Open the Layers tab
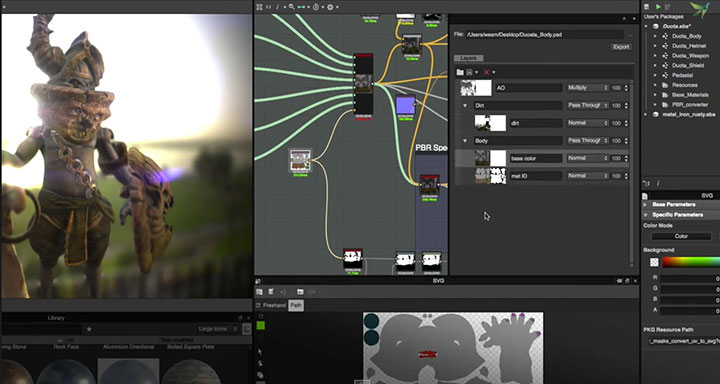Image resolution: width=720 pixels, height=384 pixels. tap(468, 58)
